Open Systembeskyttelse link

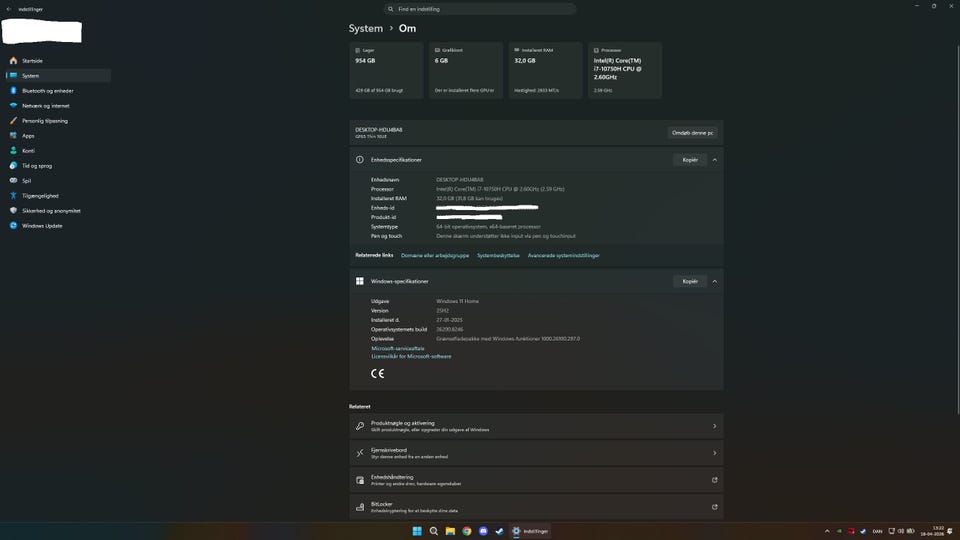(x=498, y=255)
